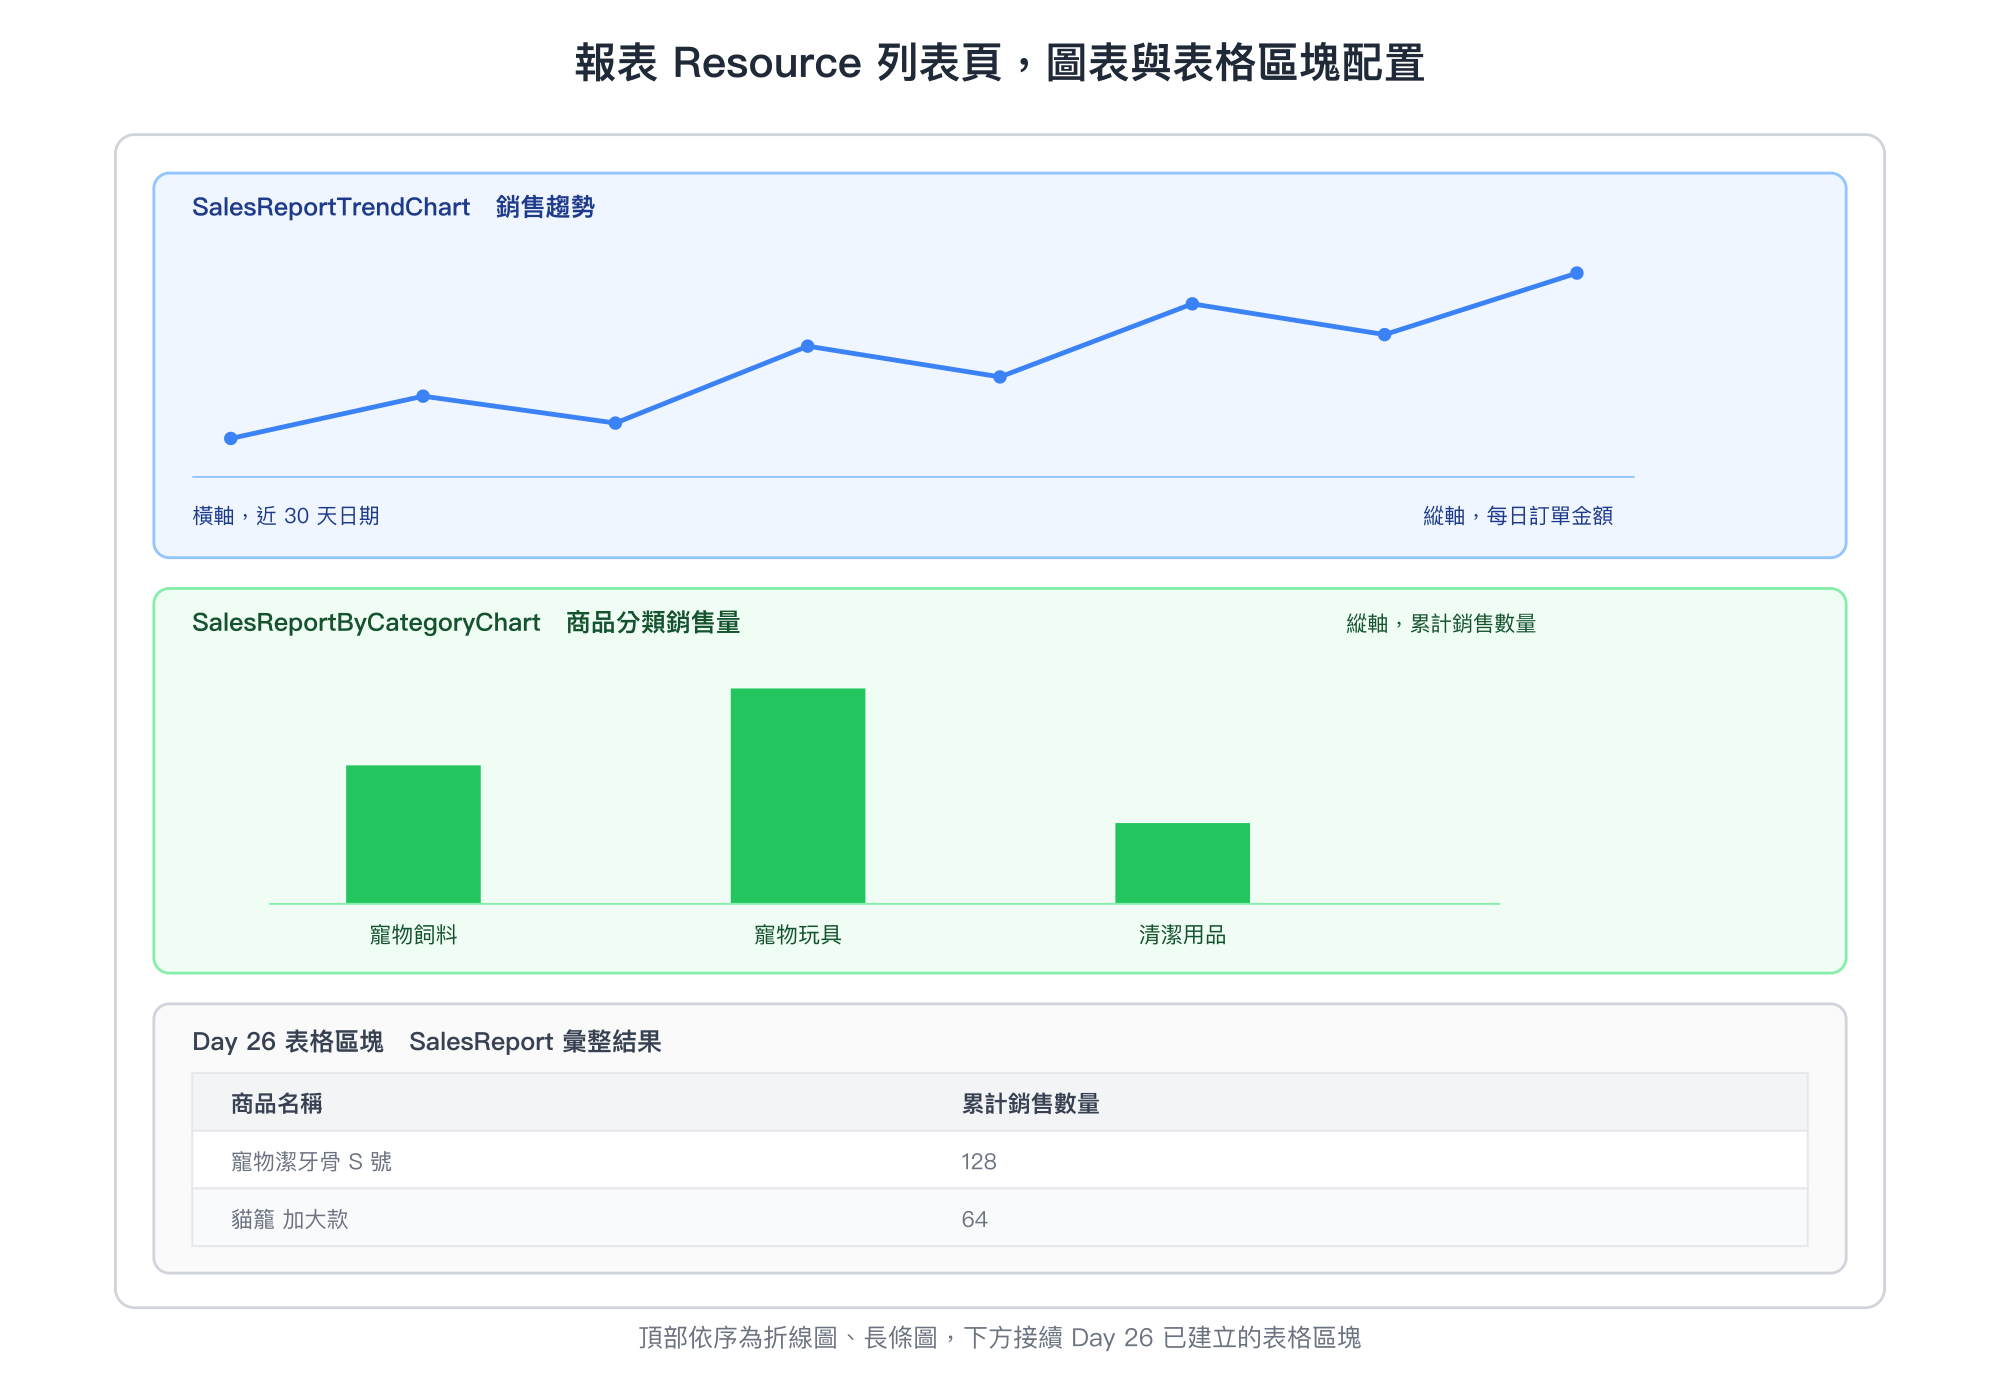Select the 寵物潔牙骨 S 號 cell
The image size is (2000, 1385).
[311, 1162]
